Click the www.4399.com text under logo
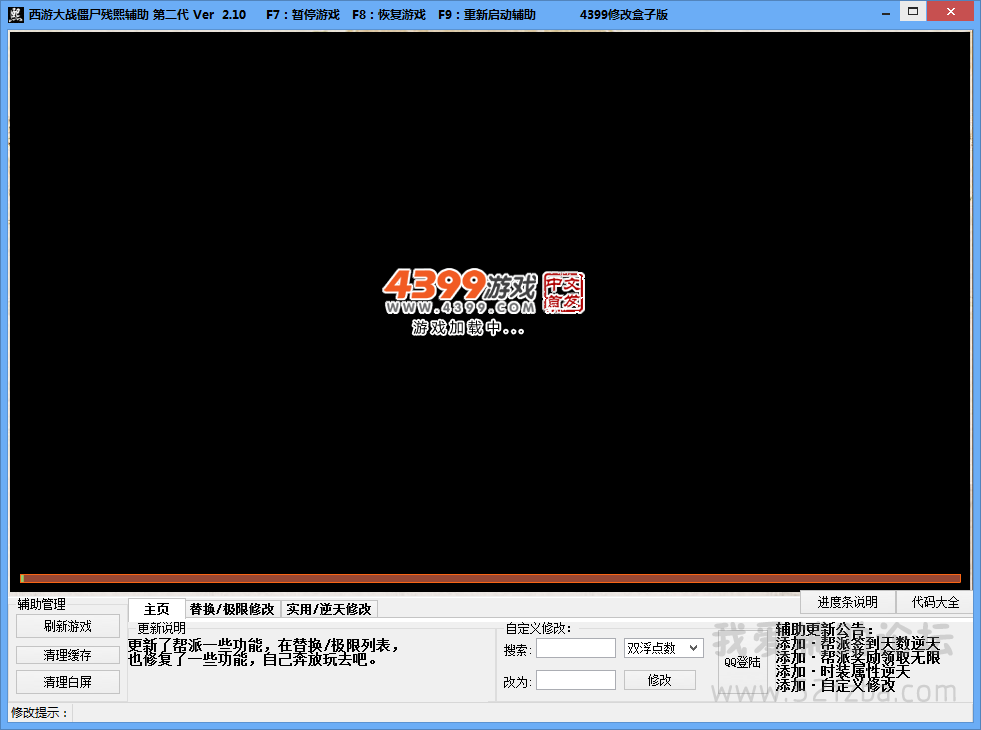 (460, 307)
